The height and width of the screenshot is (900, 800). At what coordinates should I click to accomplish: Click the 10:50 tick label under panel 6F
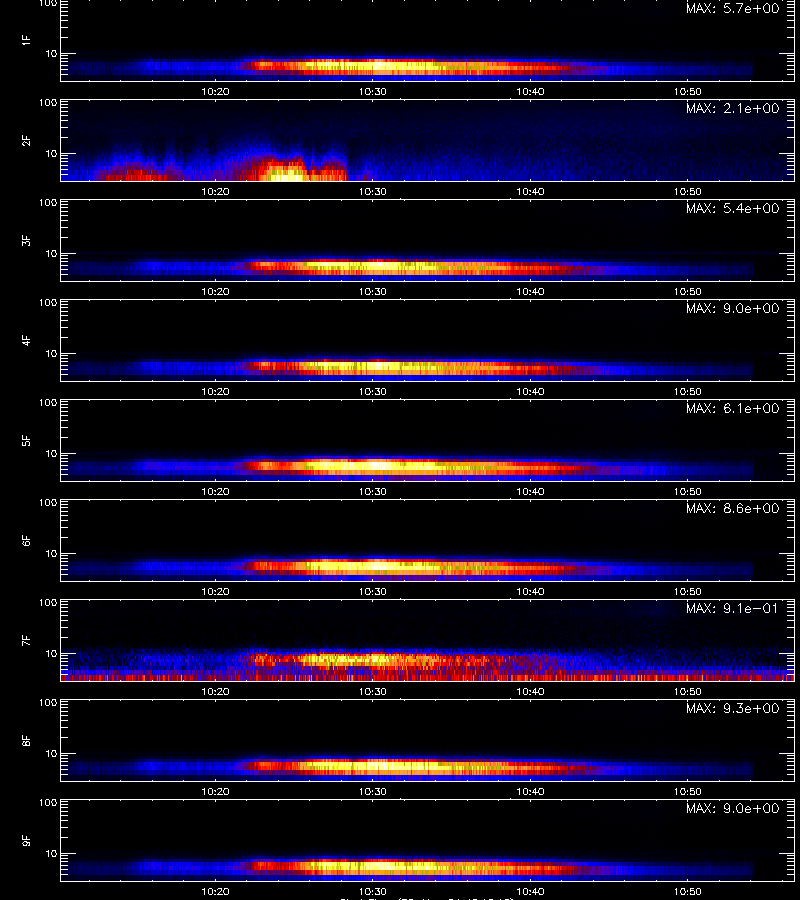point(688,591)
